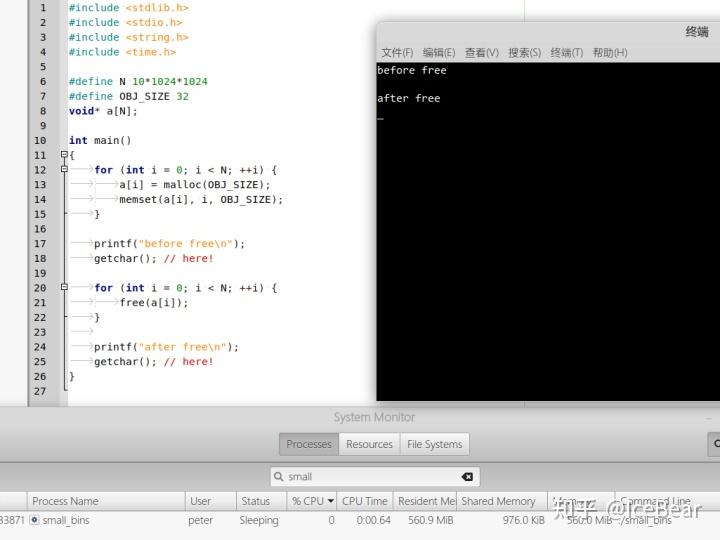Click line number 18 in the editor gutter
720x540 pixels.
click(x=40, y=258)
